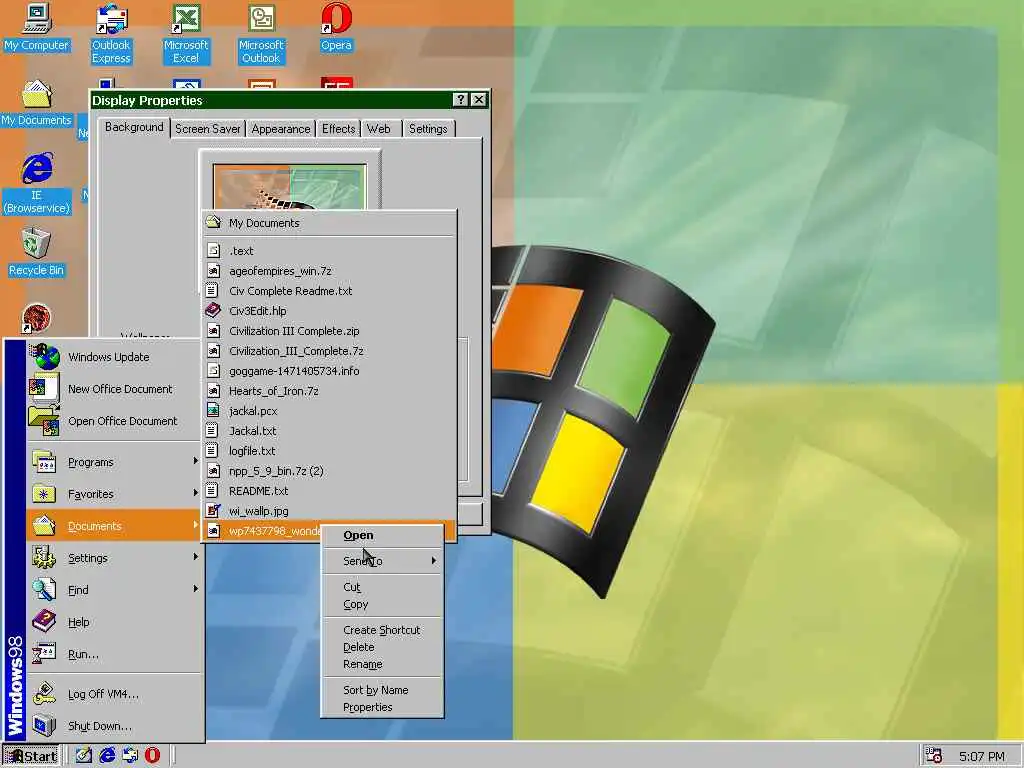Switch to the Settings tab in Display Properties
The height and width of the screenshot is (768, 1024).
tap(428, 129)
